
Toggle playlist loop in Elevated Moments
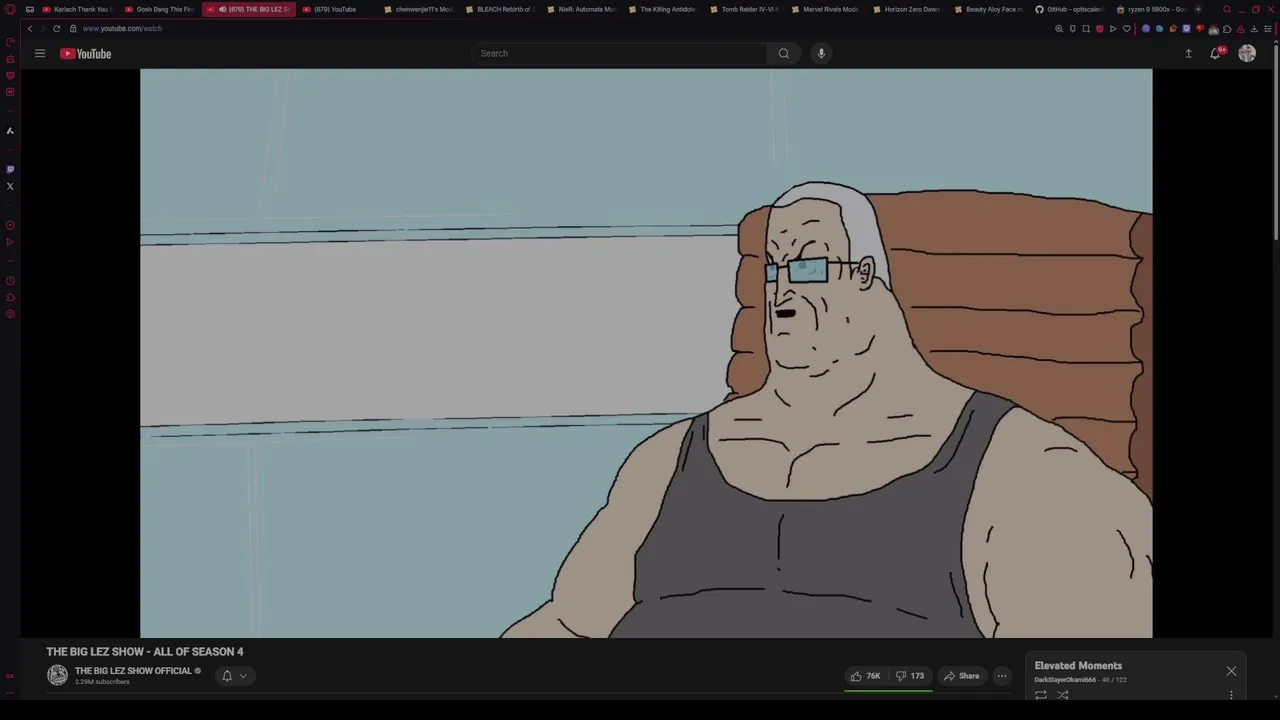tap(1041, 694)
